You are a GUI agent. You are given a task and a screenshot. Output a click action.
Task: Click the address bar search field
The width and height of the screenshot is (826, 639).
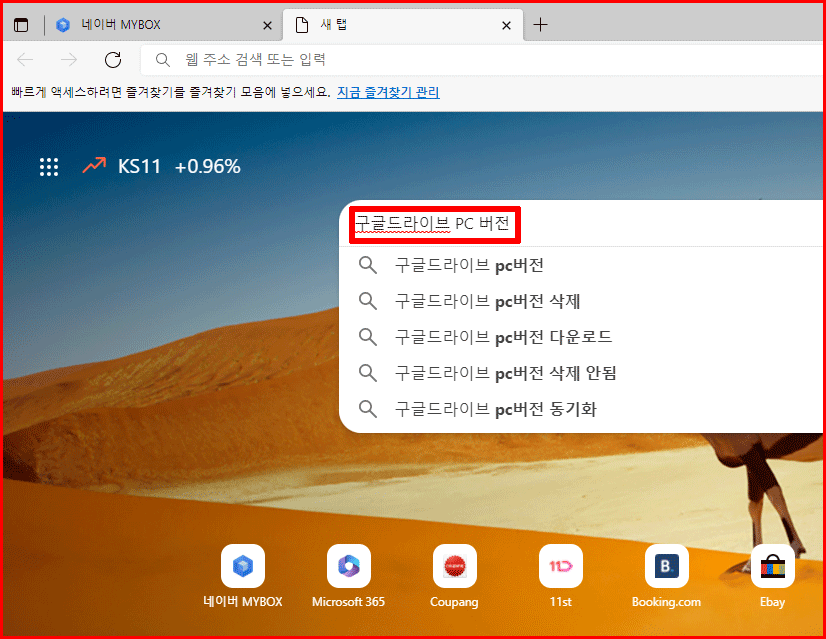tap(483, 60)
